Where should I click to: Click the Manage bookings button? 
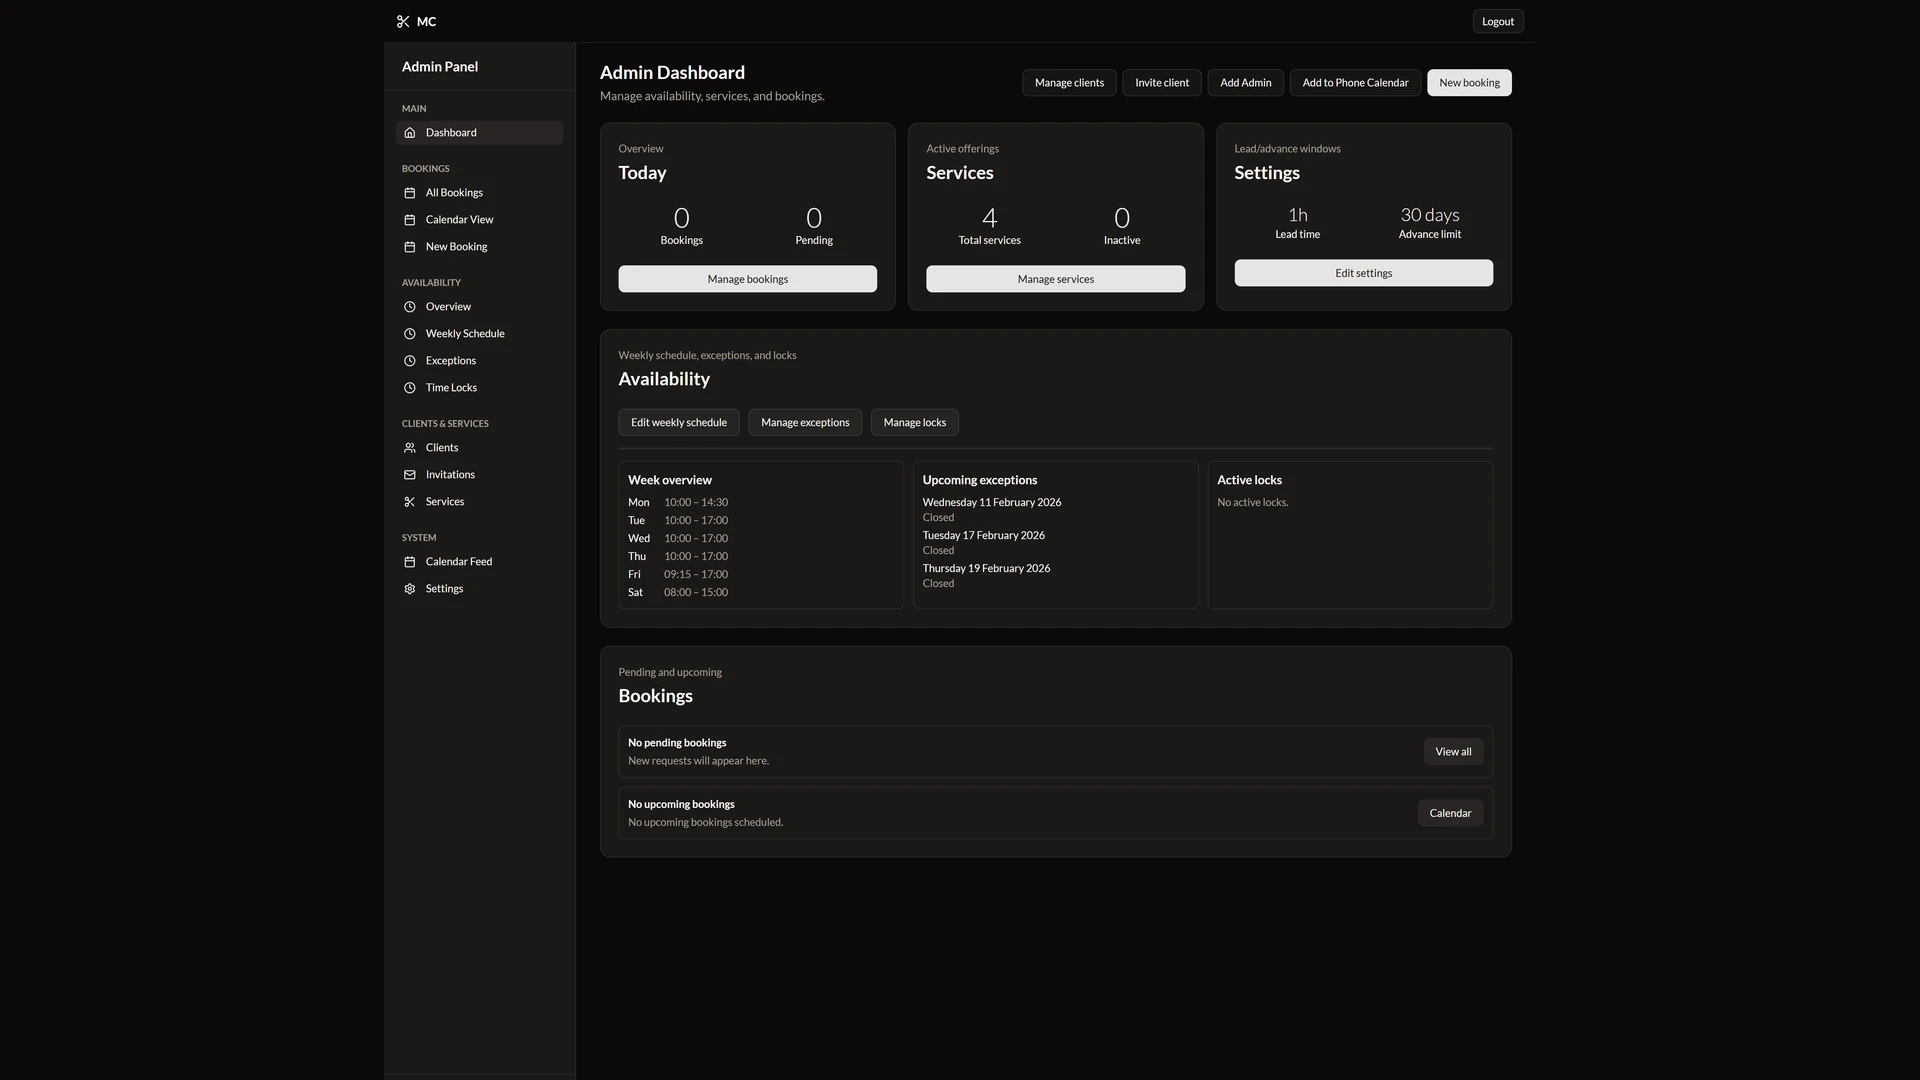(x=747, y=279)
